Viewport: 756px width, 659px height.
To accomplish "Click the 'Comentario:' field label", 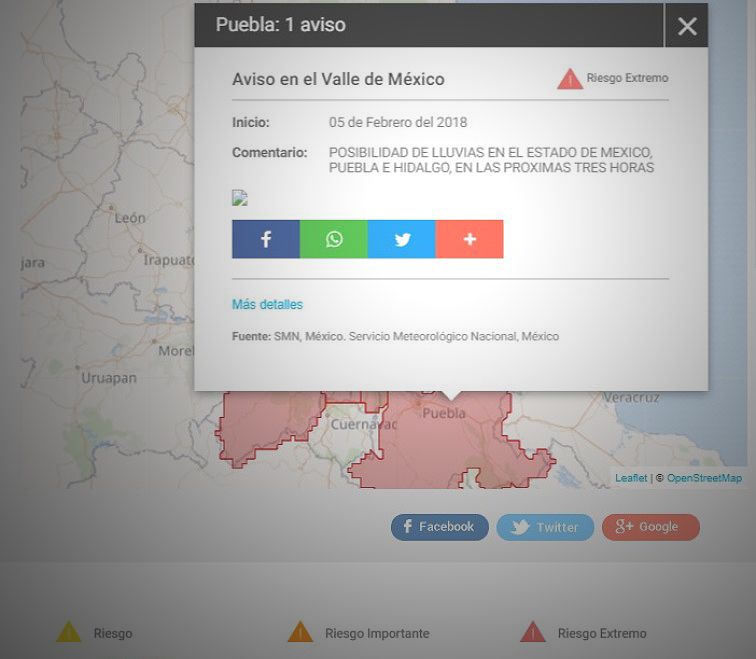I will (x=270, y=152).
